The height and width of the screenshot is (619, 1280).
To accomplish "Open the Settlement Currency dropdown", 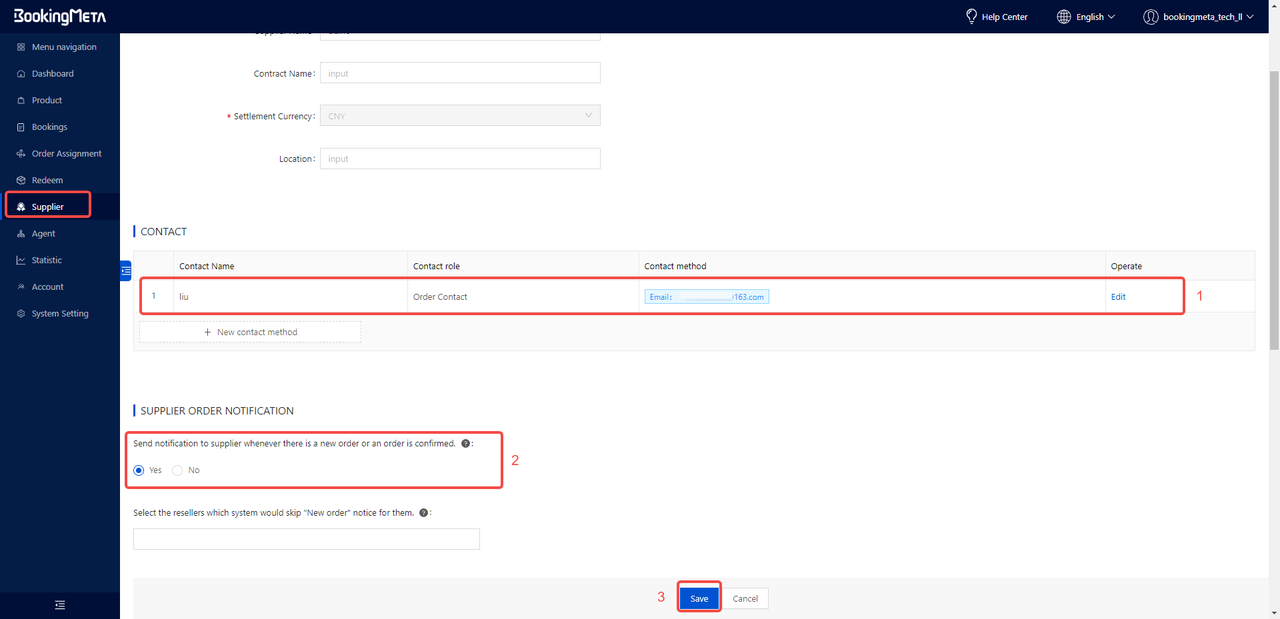I will coord(460,116).
